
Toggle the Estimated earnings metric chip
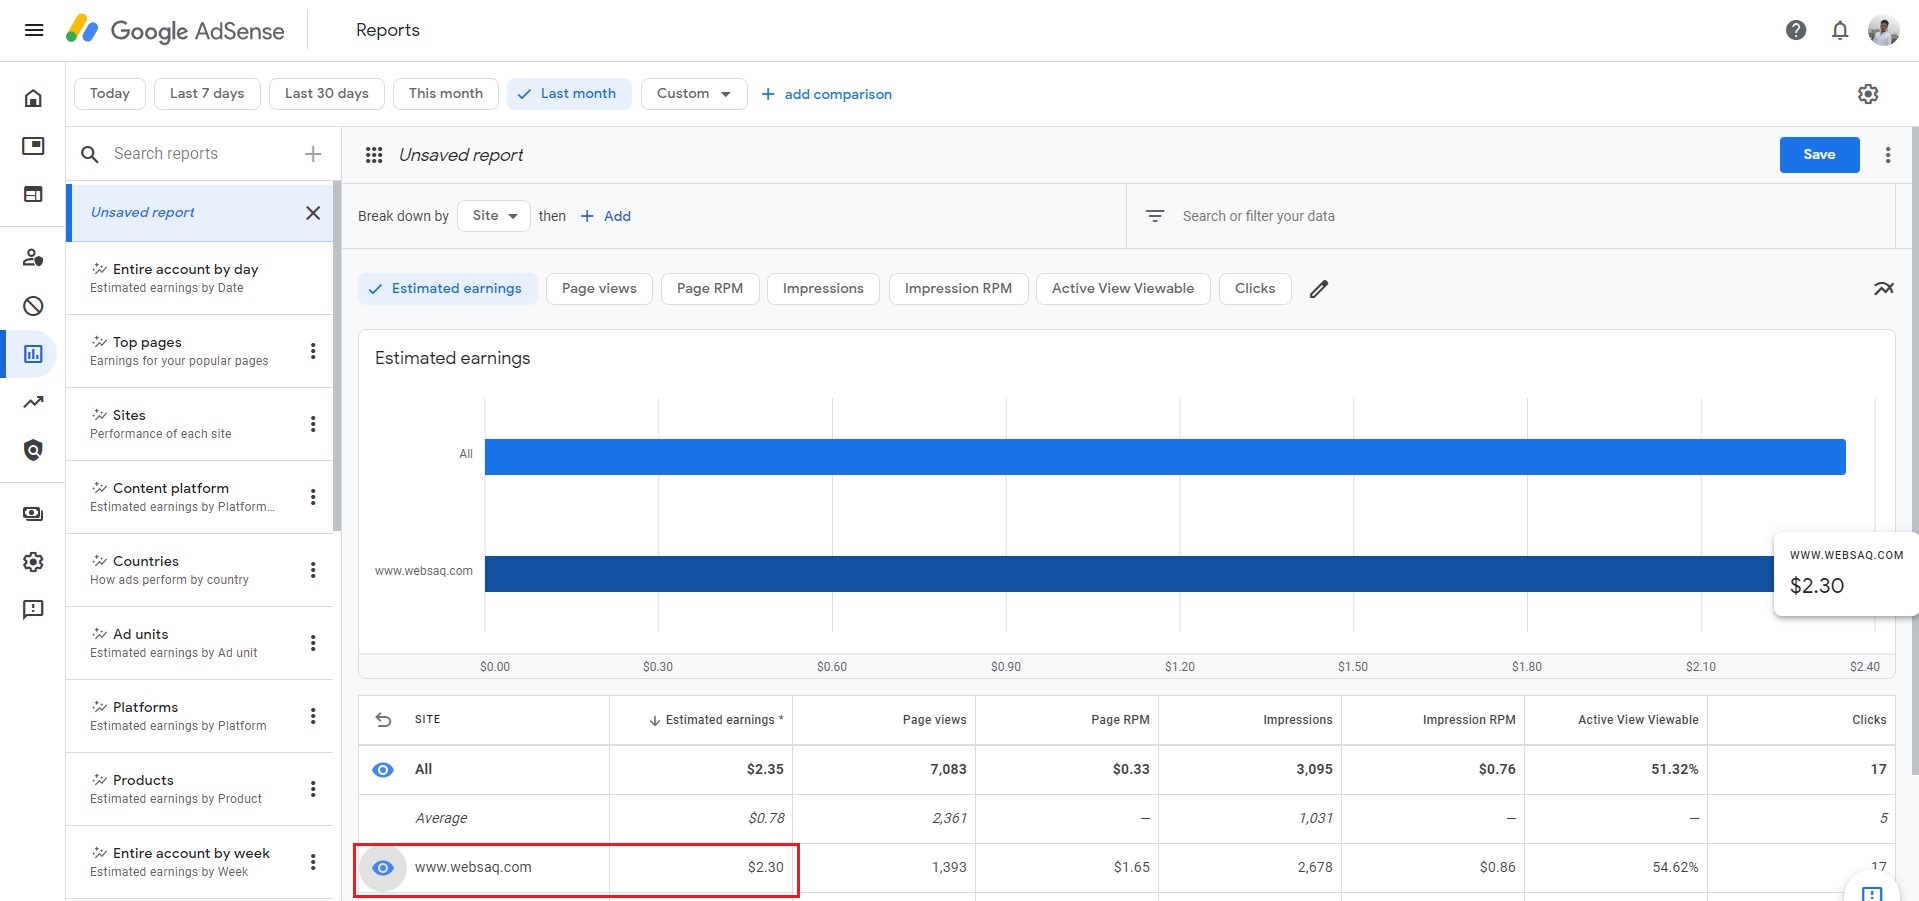click(x=447, y=289)
